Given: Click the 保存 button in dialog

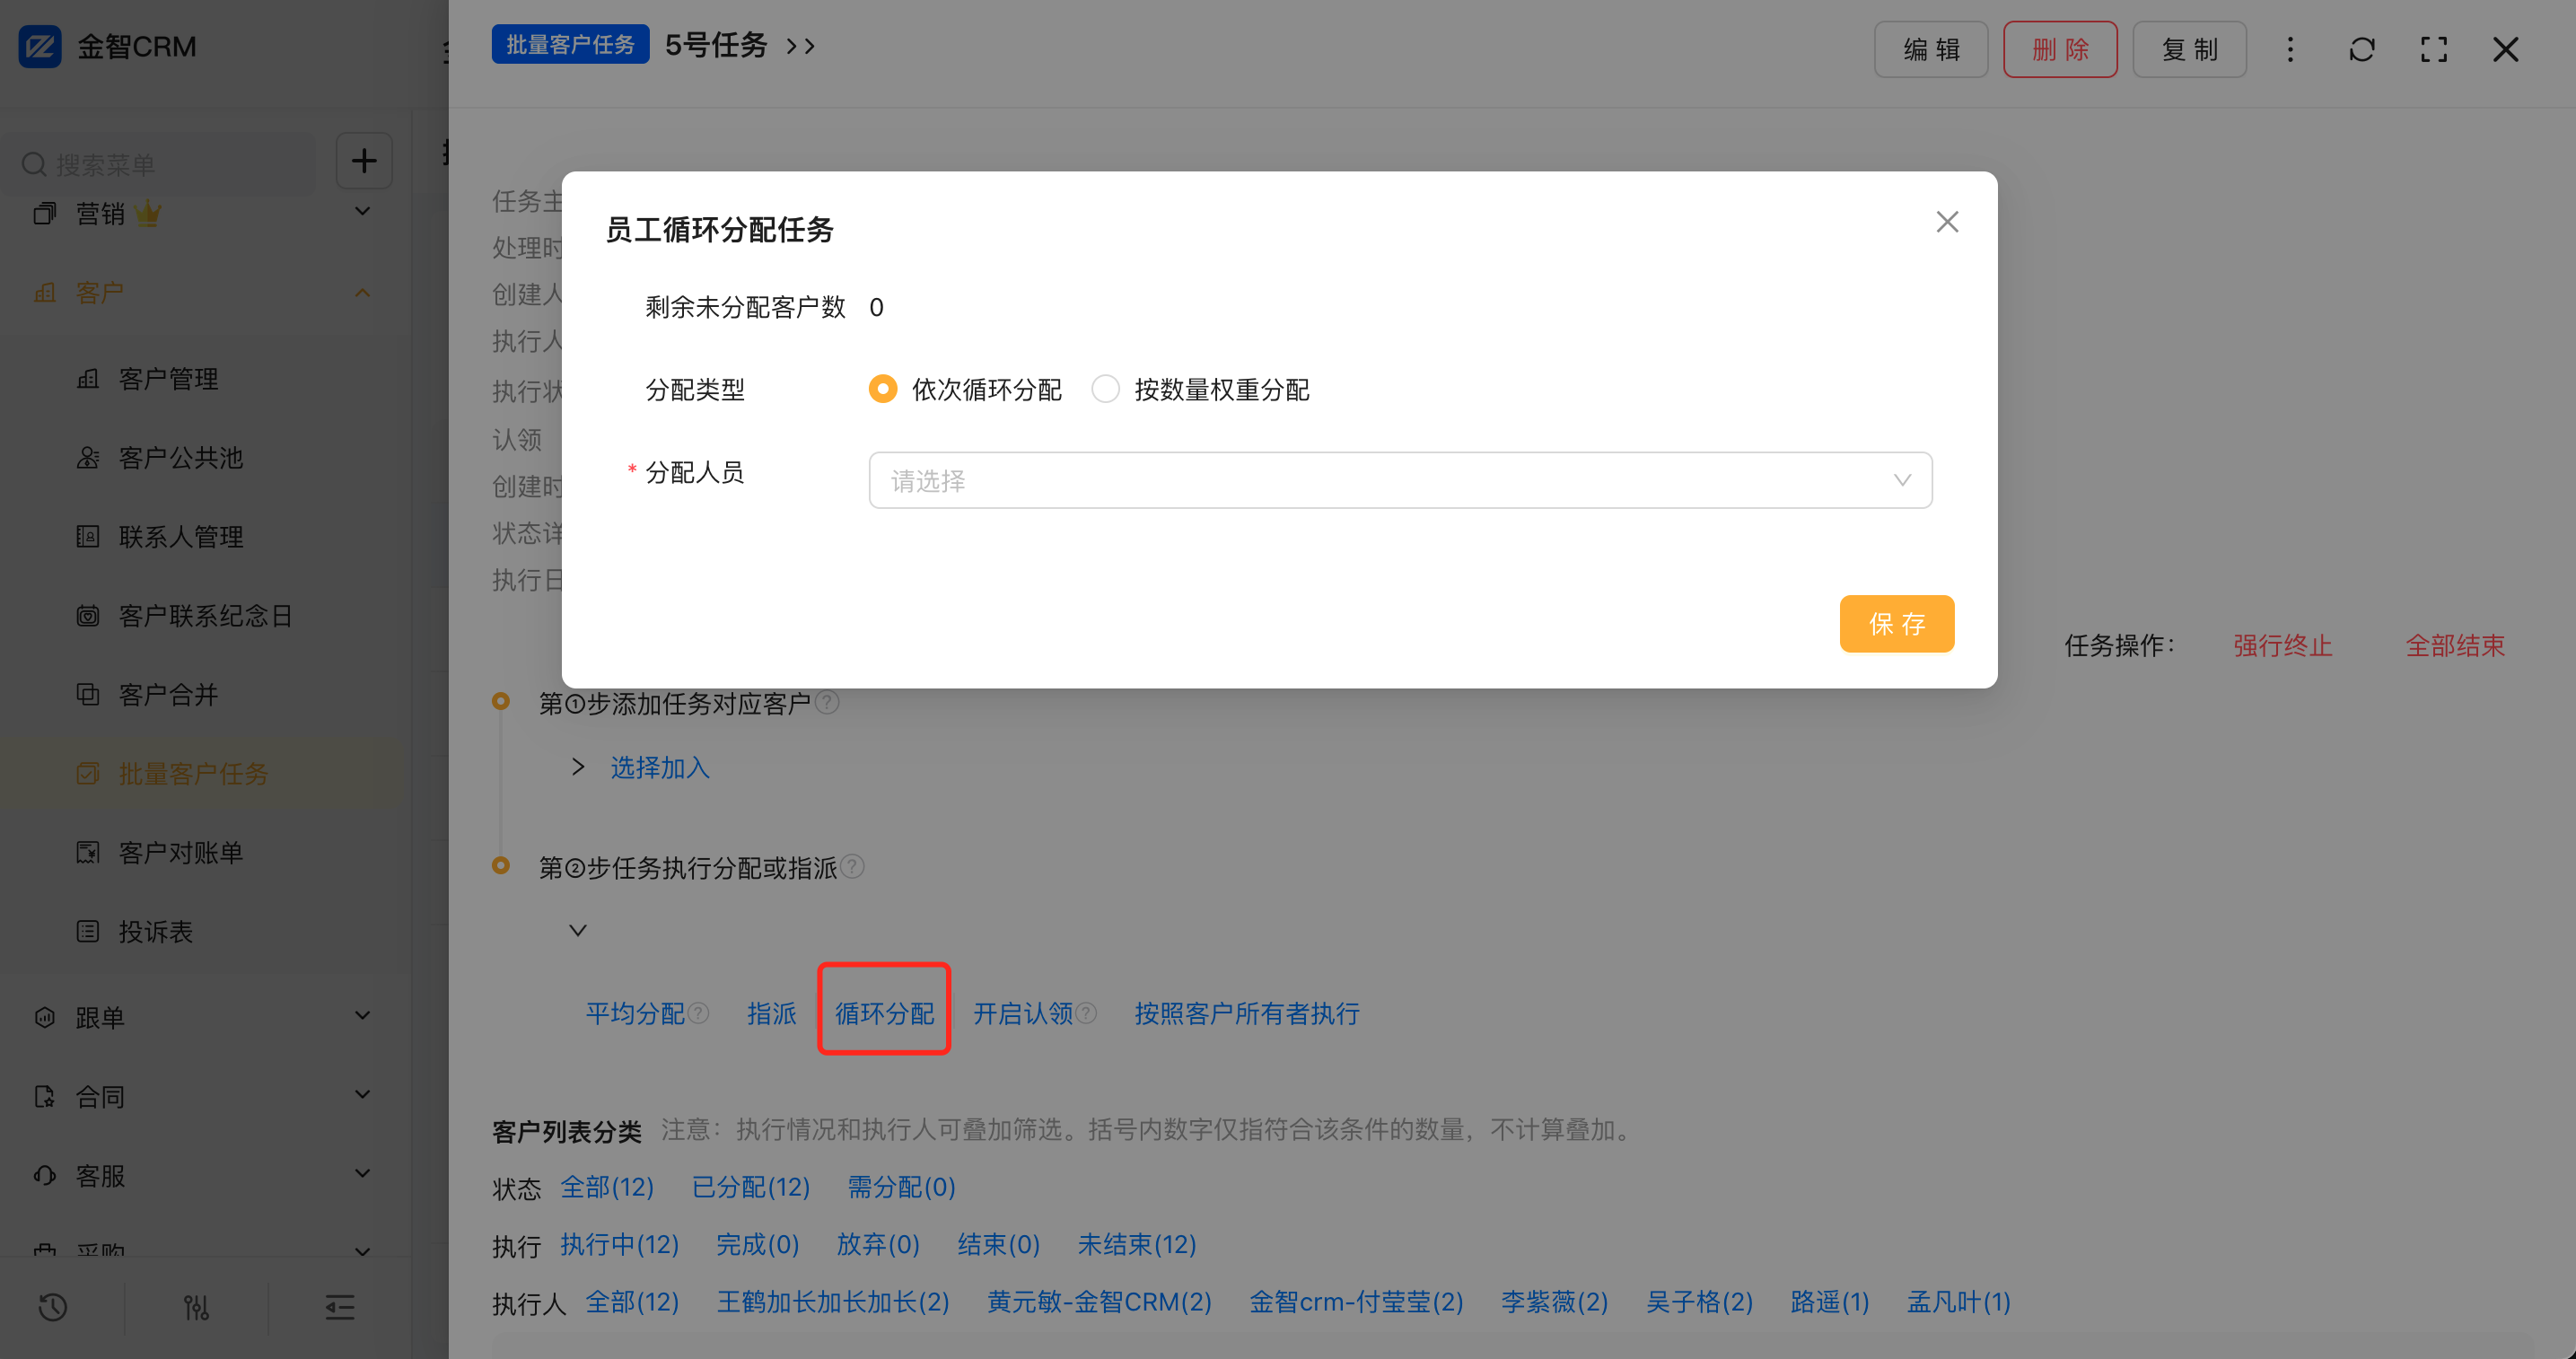Looking at the screenshot, I should (1896, 624).
